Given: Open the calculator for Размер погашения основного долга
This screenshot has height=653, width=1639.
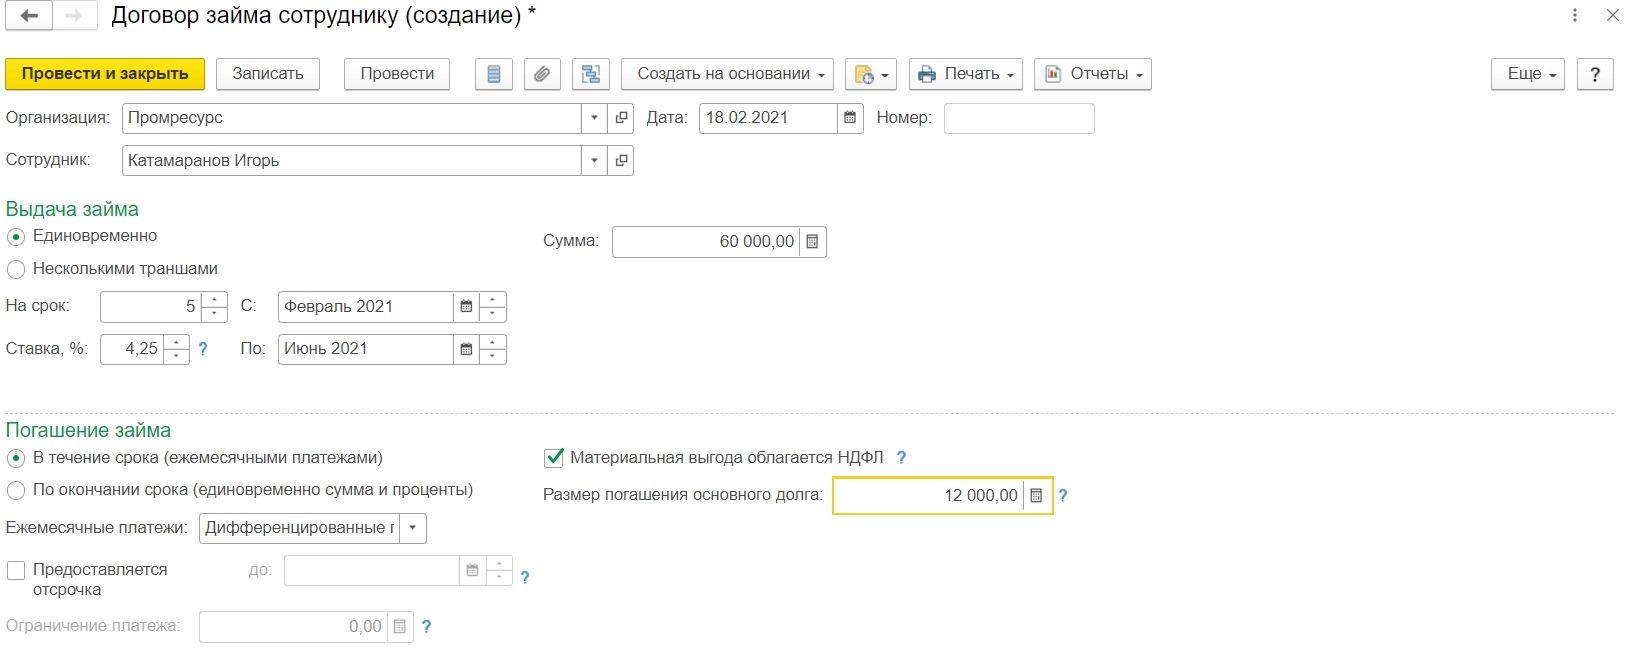Looking at the screenshot, I should click(x=1036, y=496).
